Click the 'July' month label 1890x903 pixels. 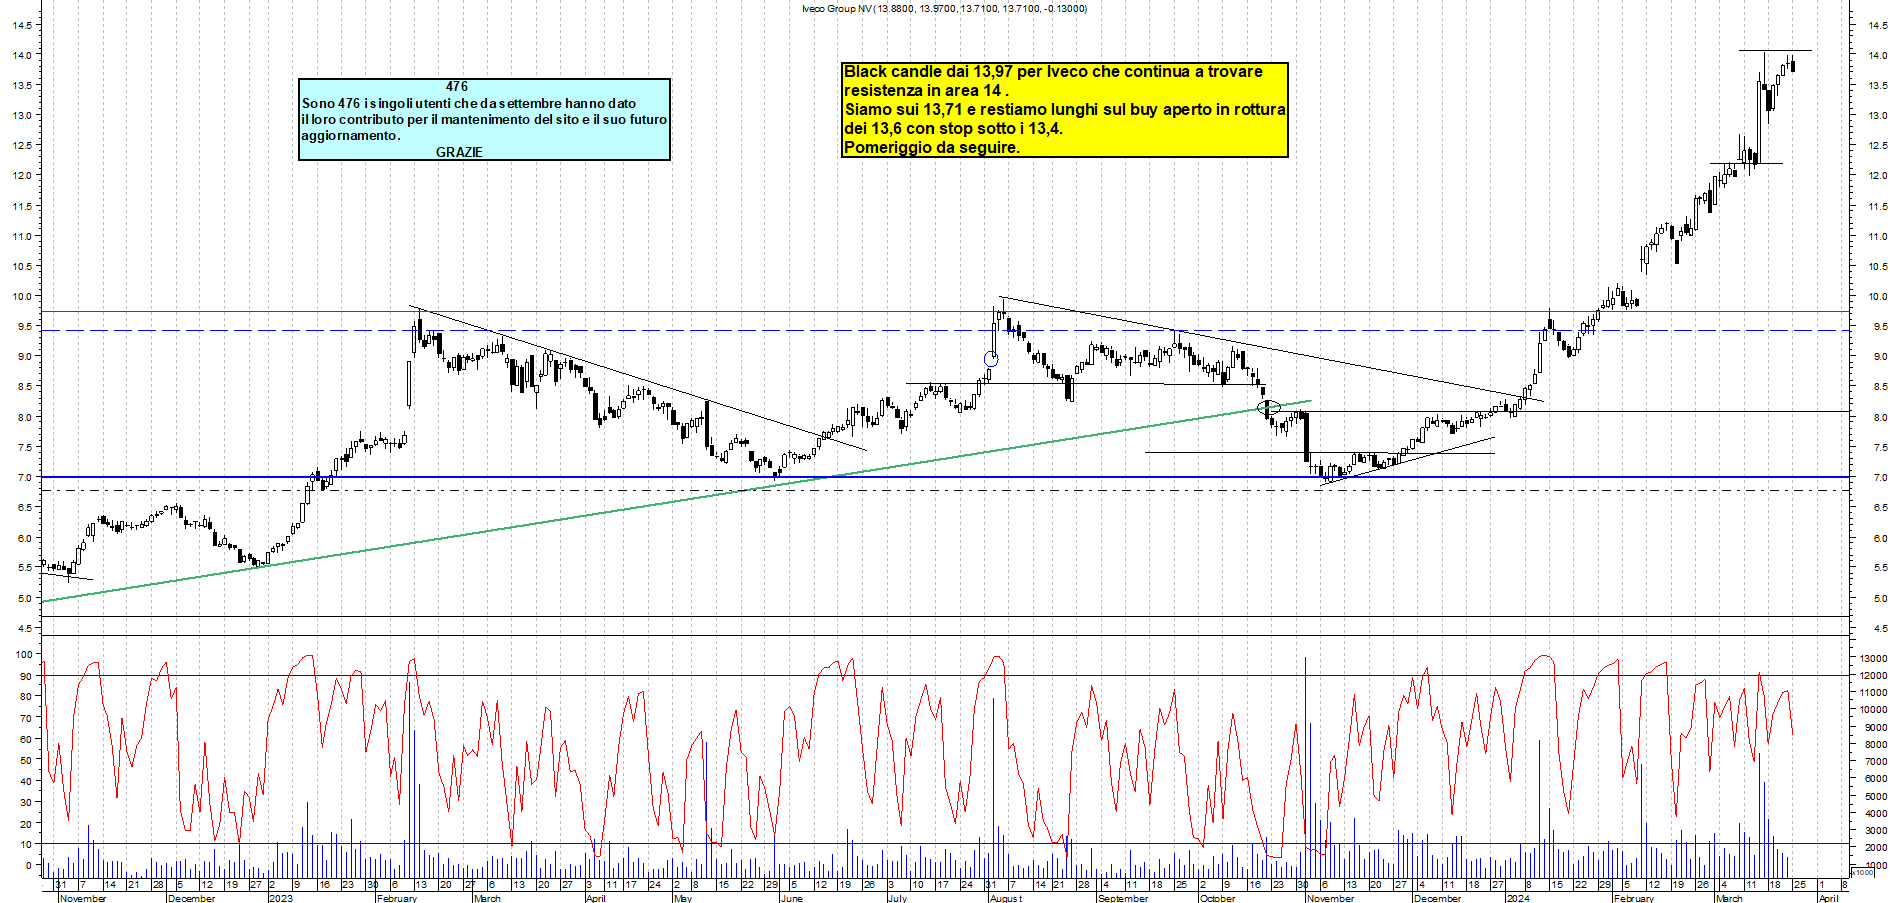(x=897, y=898)
